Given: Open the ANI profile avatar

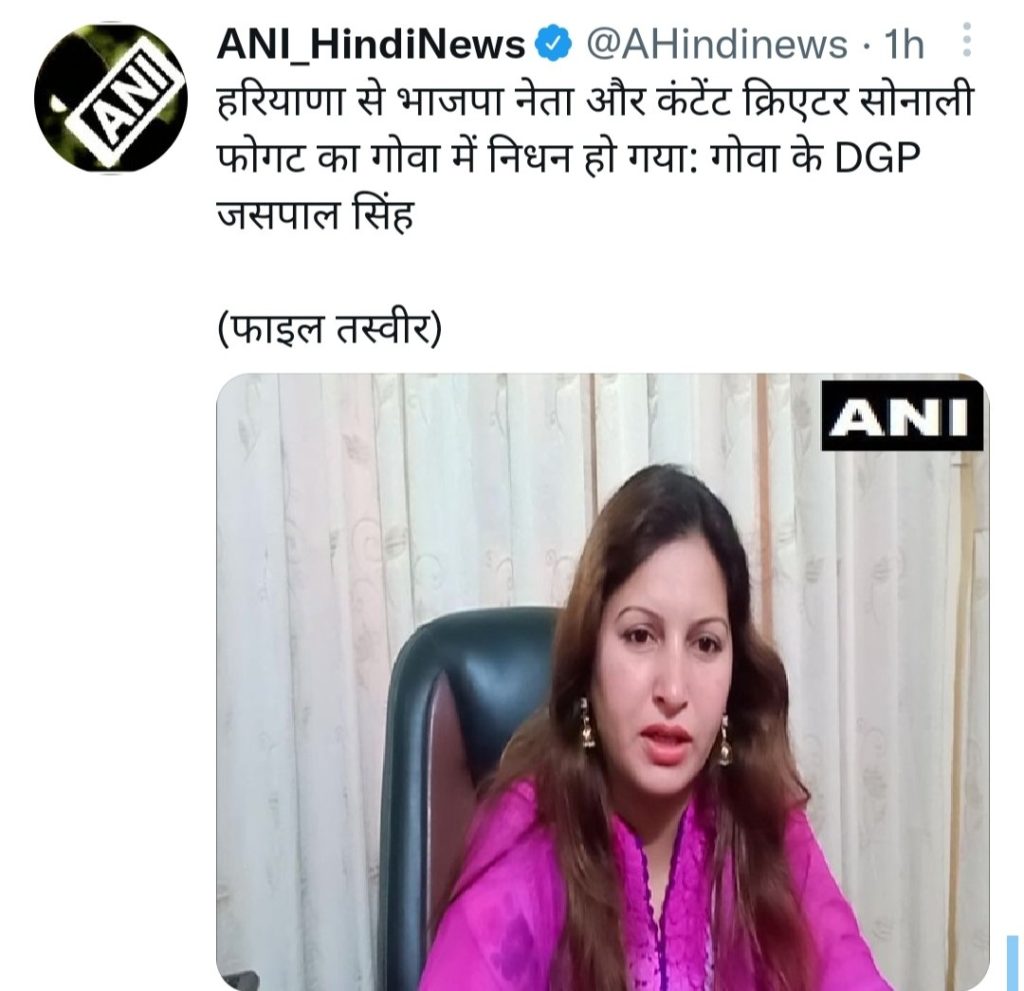Looking at the screenshot, I should 110,99.
